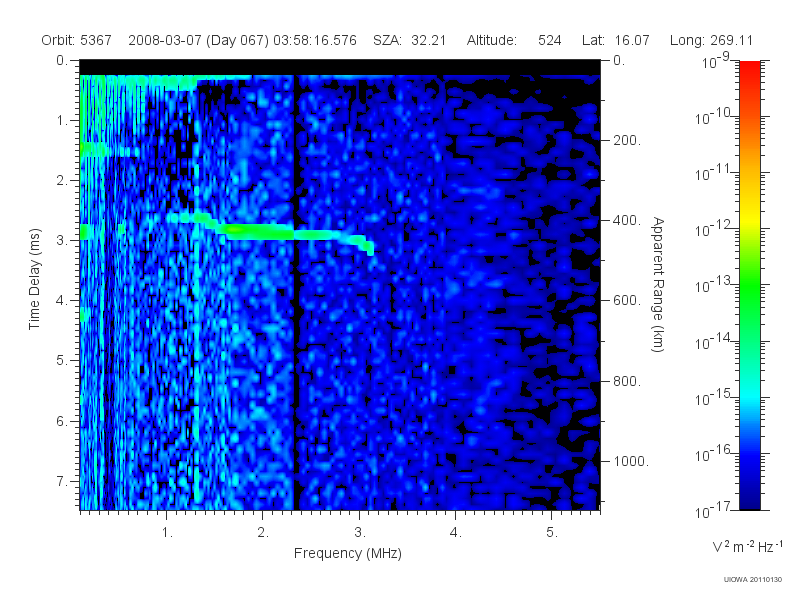Click the 3. tick label on frequency axis

(360, 533)
